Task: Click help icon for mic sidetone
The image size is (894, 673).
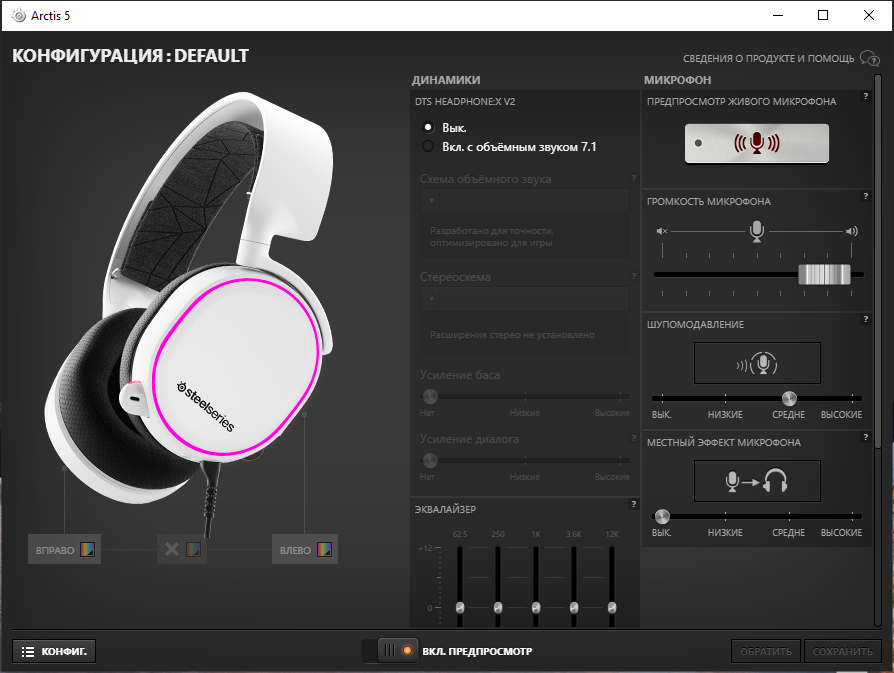Action: pos(865,437)
